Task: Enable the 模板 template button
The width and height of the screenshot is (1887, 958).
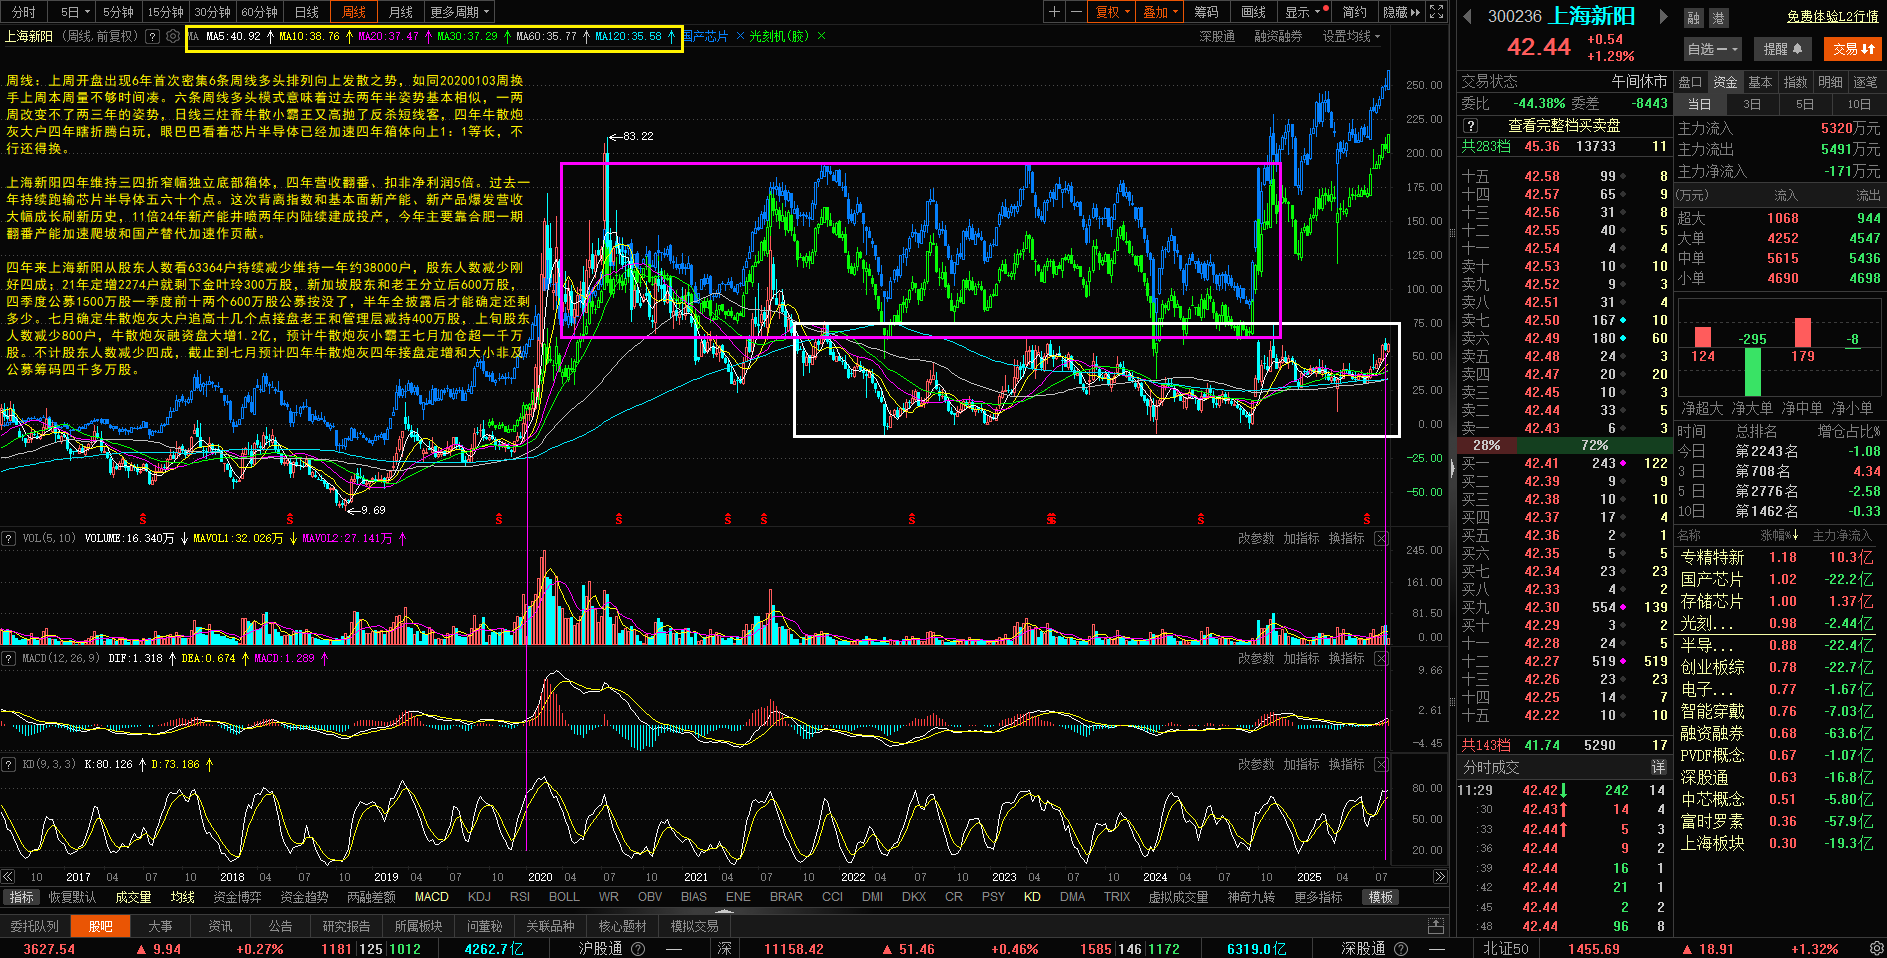Action: pyautogui.click(x=1381, y=897)
